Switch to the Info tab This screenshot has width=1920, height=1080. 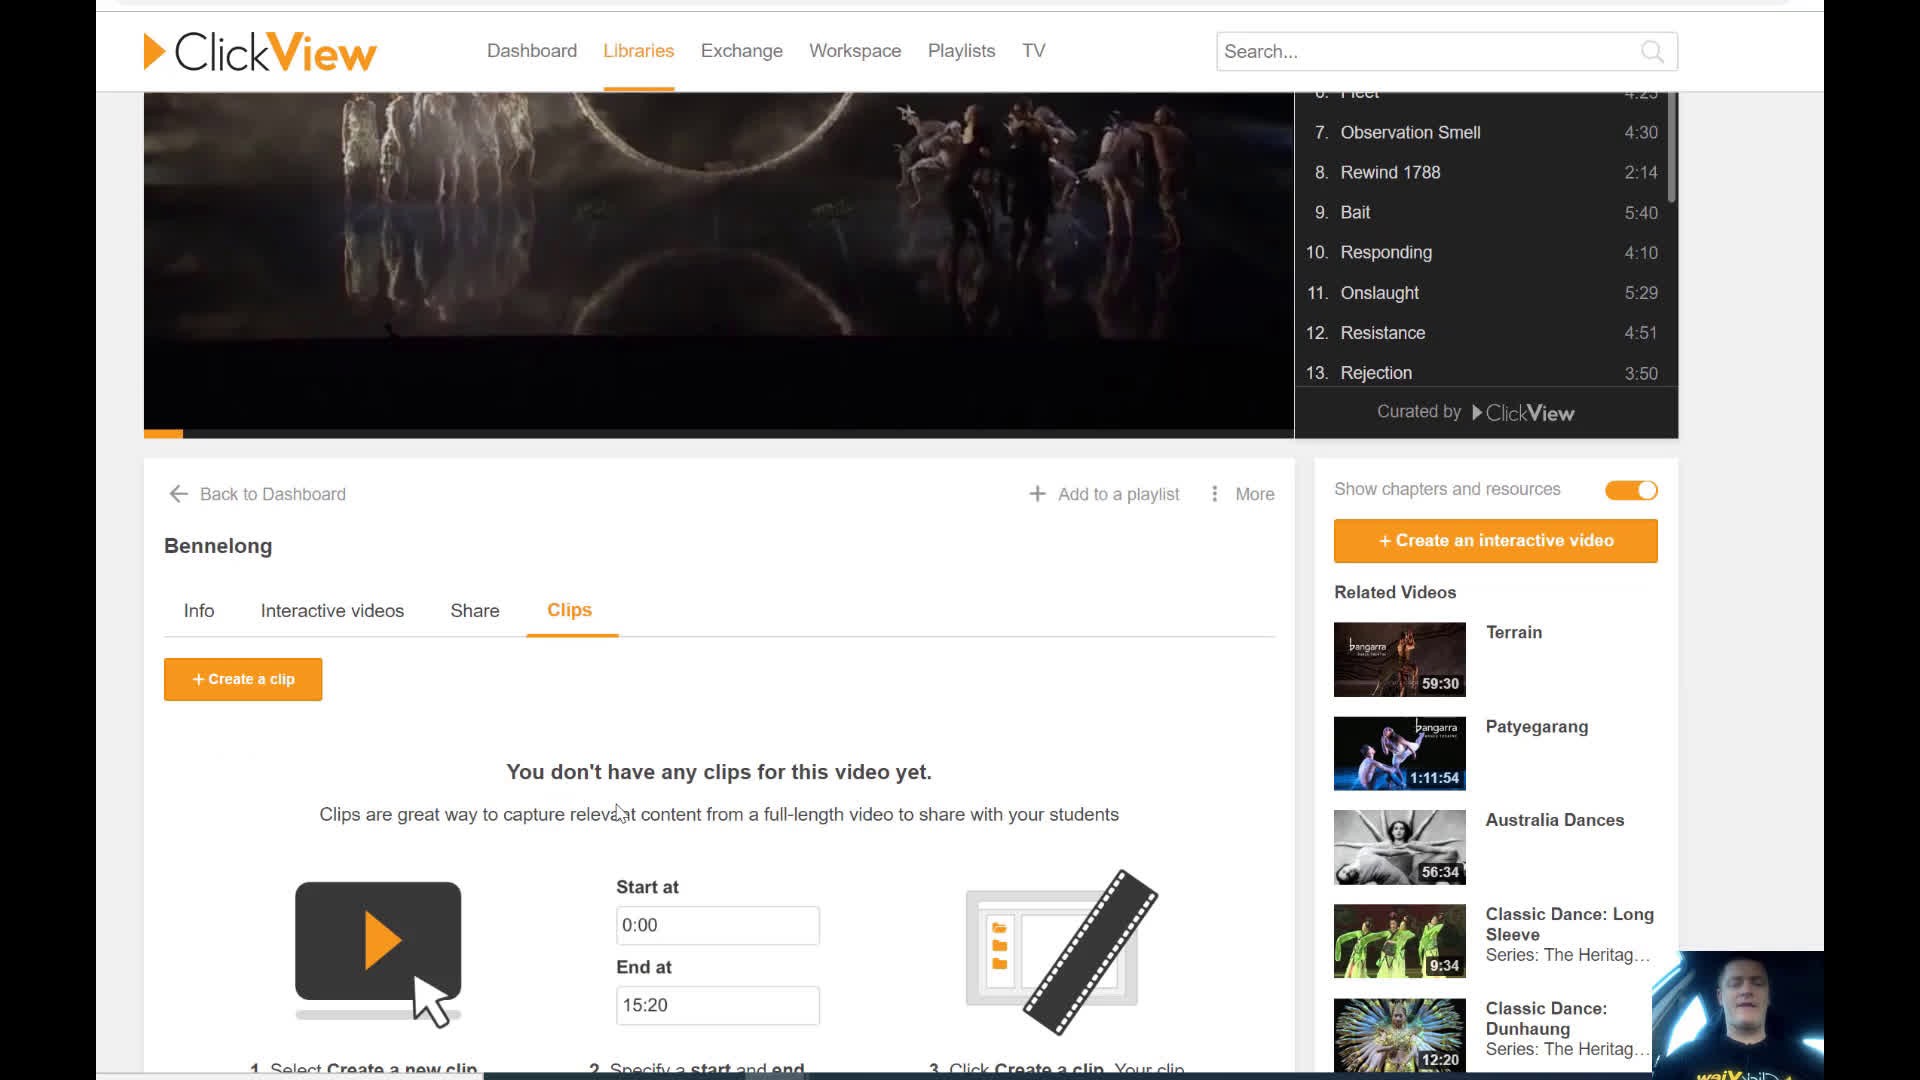199,611
